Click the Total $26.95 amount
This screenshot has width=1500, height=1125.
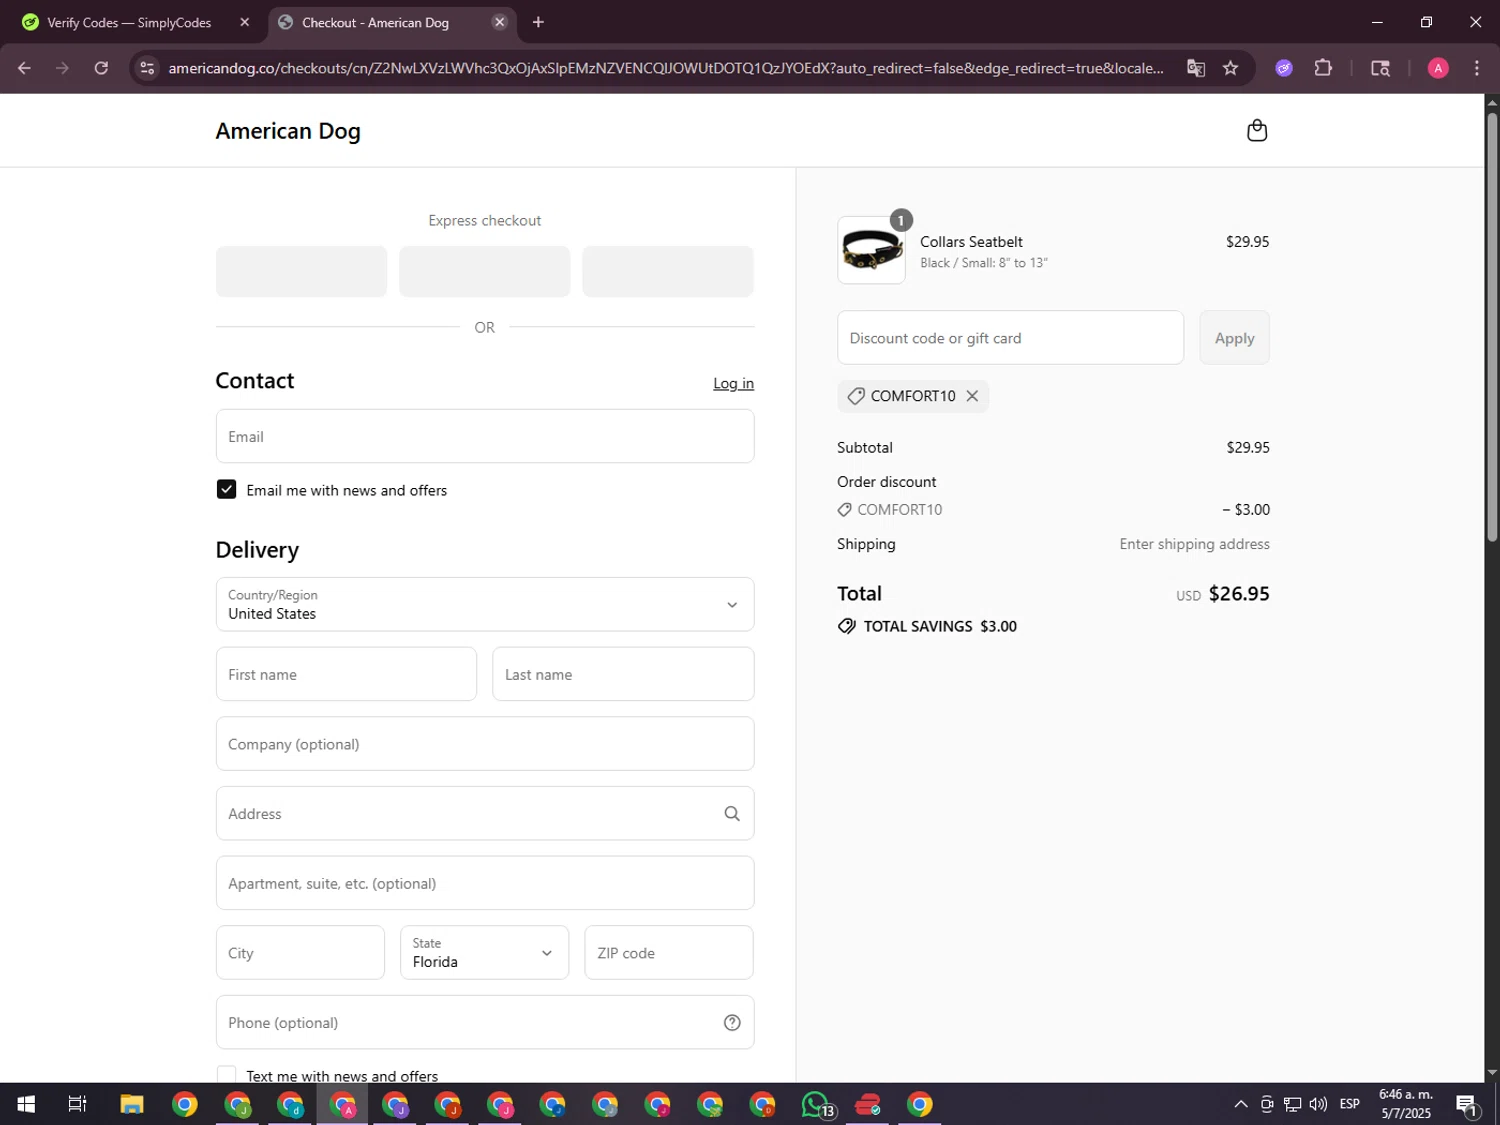point(1239,594)
